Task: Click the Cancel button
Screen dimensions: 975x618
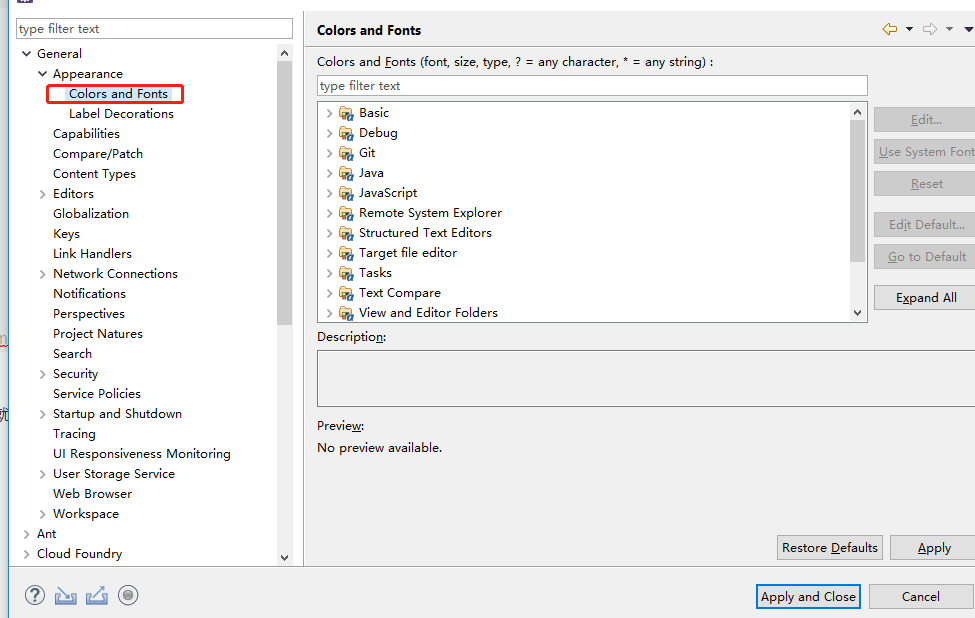Action: click(921, 597)
